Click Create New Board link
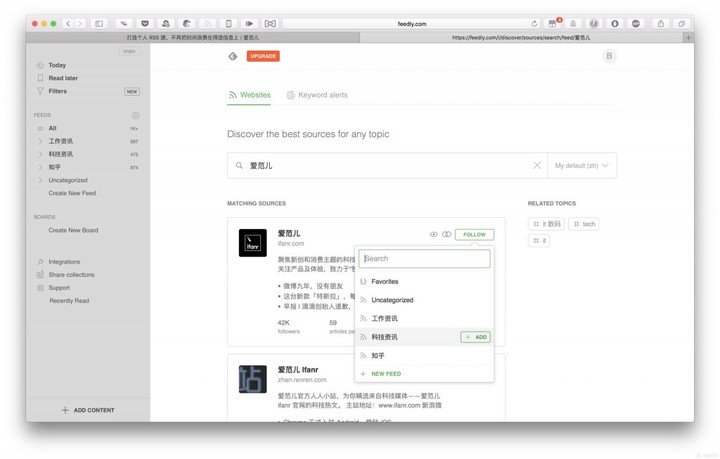The image size is (720, 459). [x=73, y=230]
